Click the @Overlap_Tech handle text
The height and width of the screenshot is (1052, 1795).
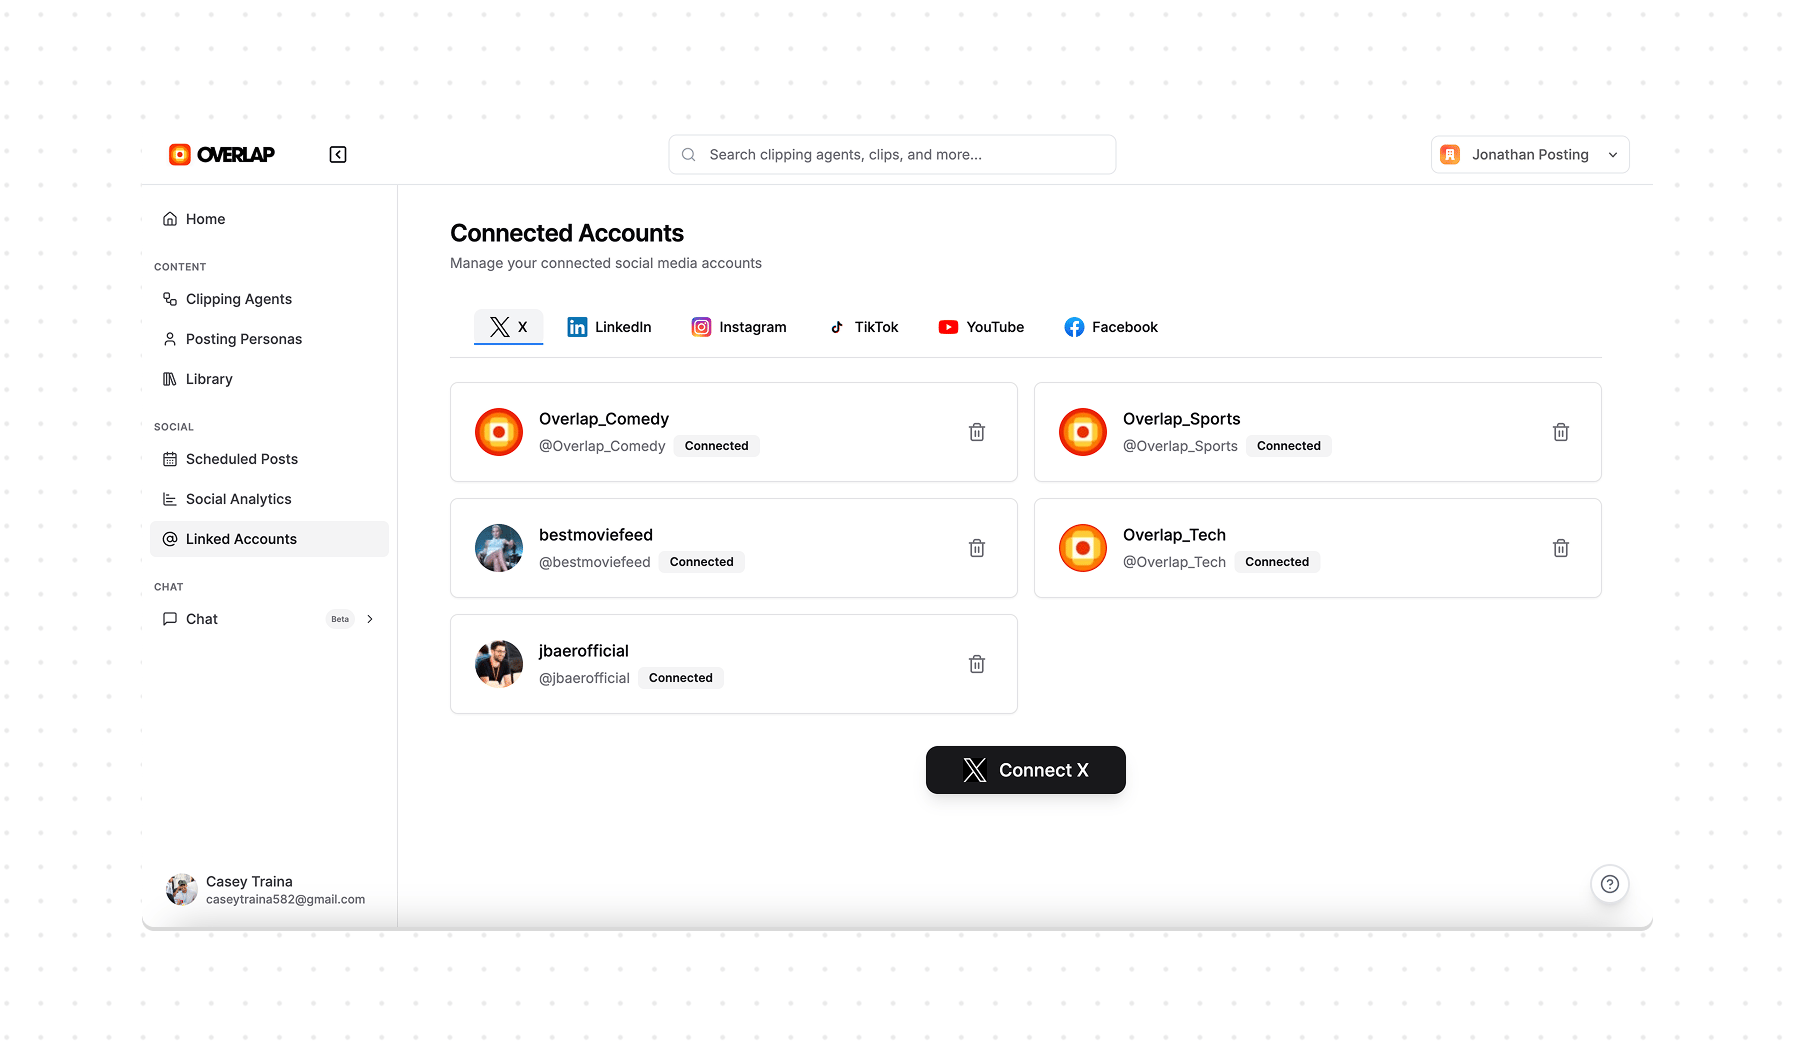click(x=1174, y=562)
